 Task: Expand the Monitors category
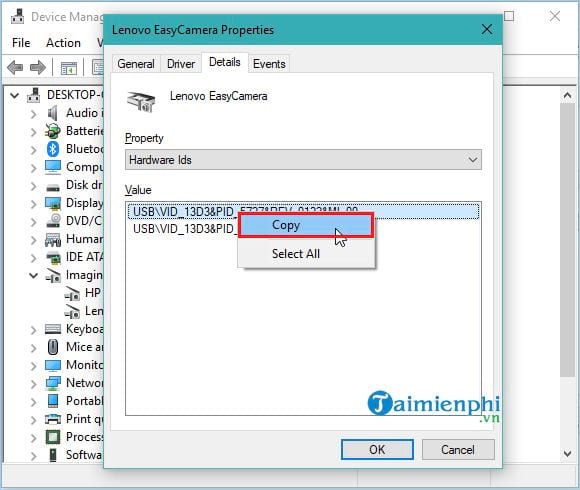[x=33, y=366]
